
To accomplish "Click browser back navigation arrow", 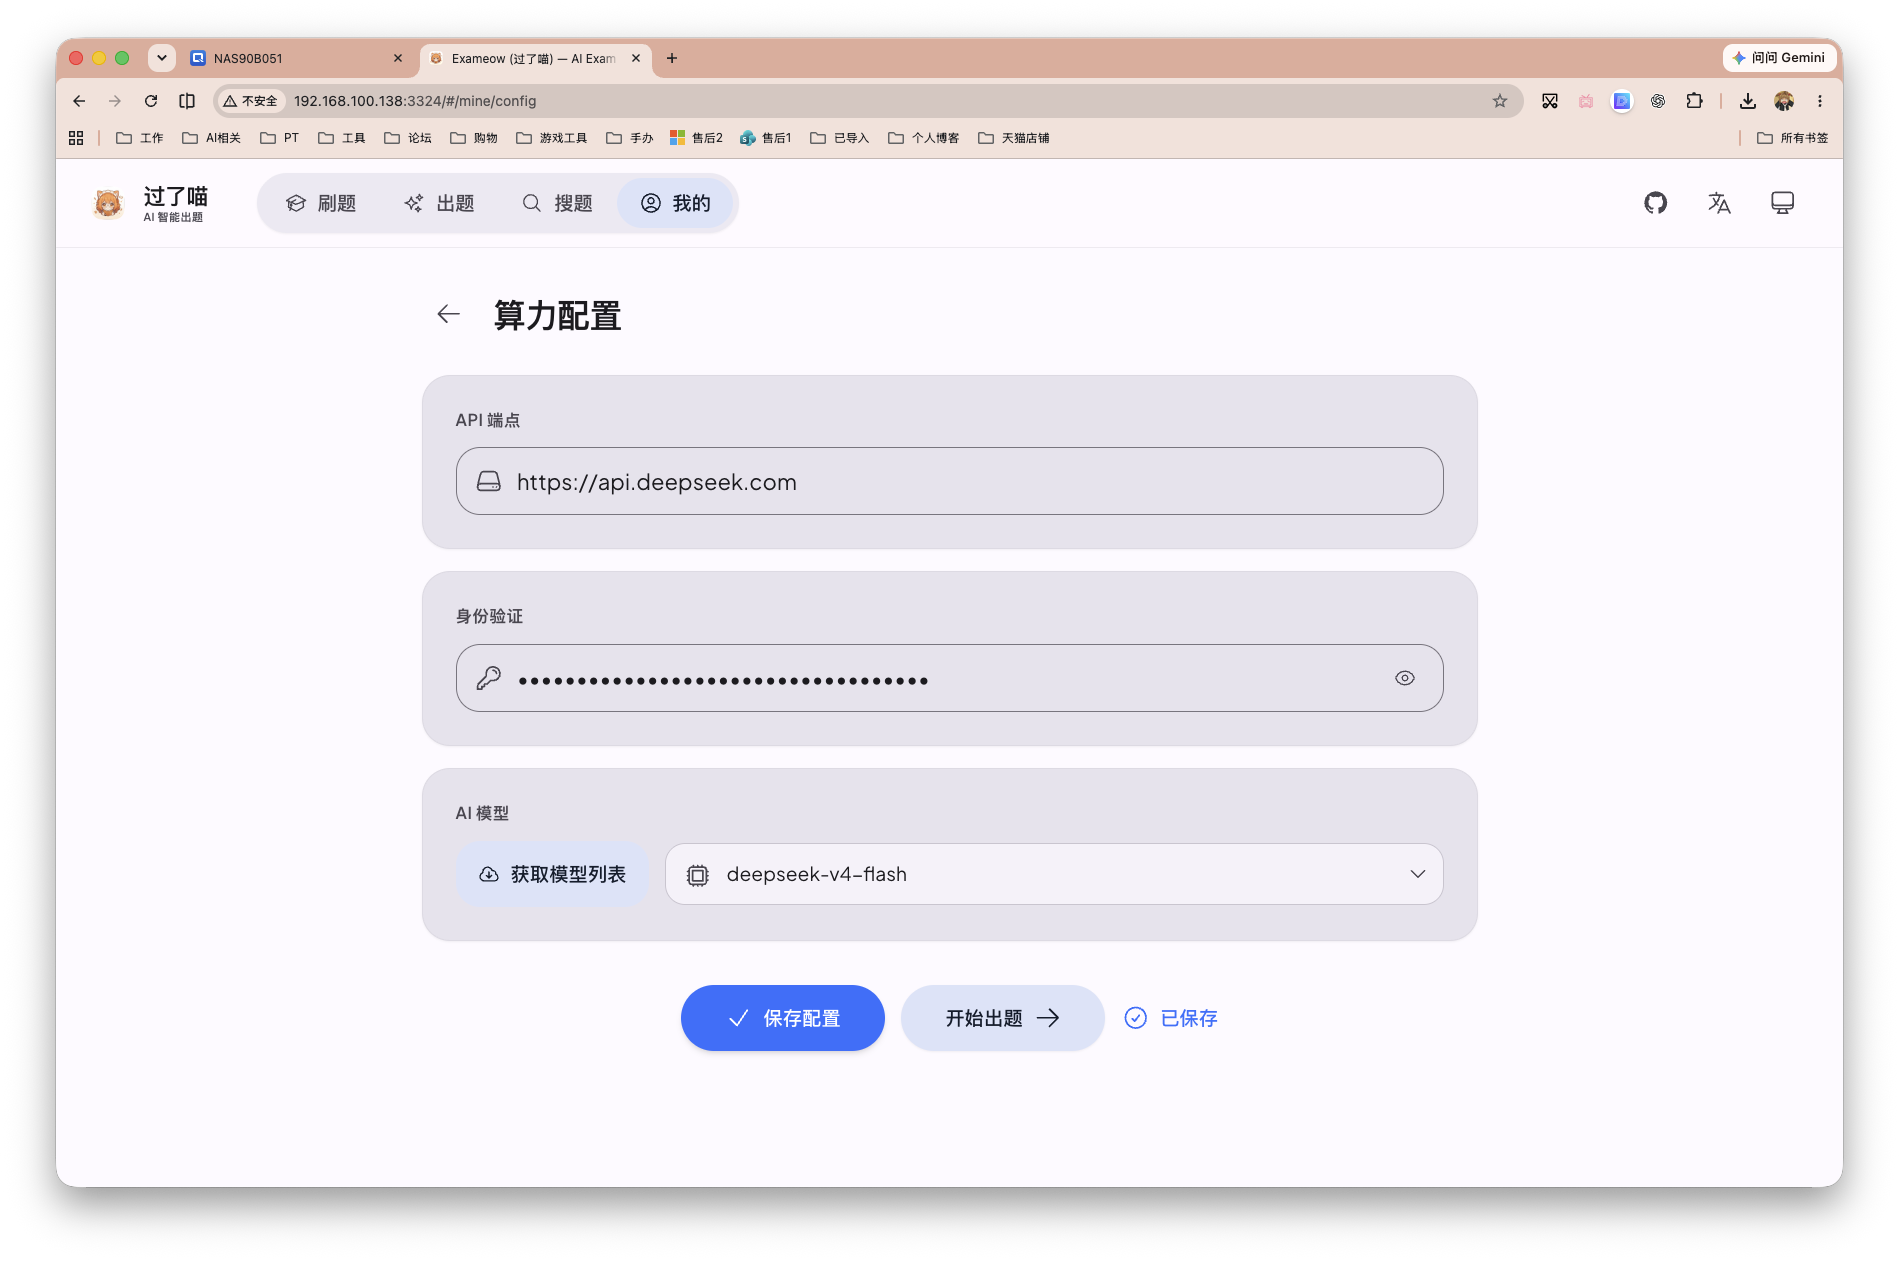I will 79,101.
